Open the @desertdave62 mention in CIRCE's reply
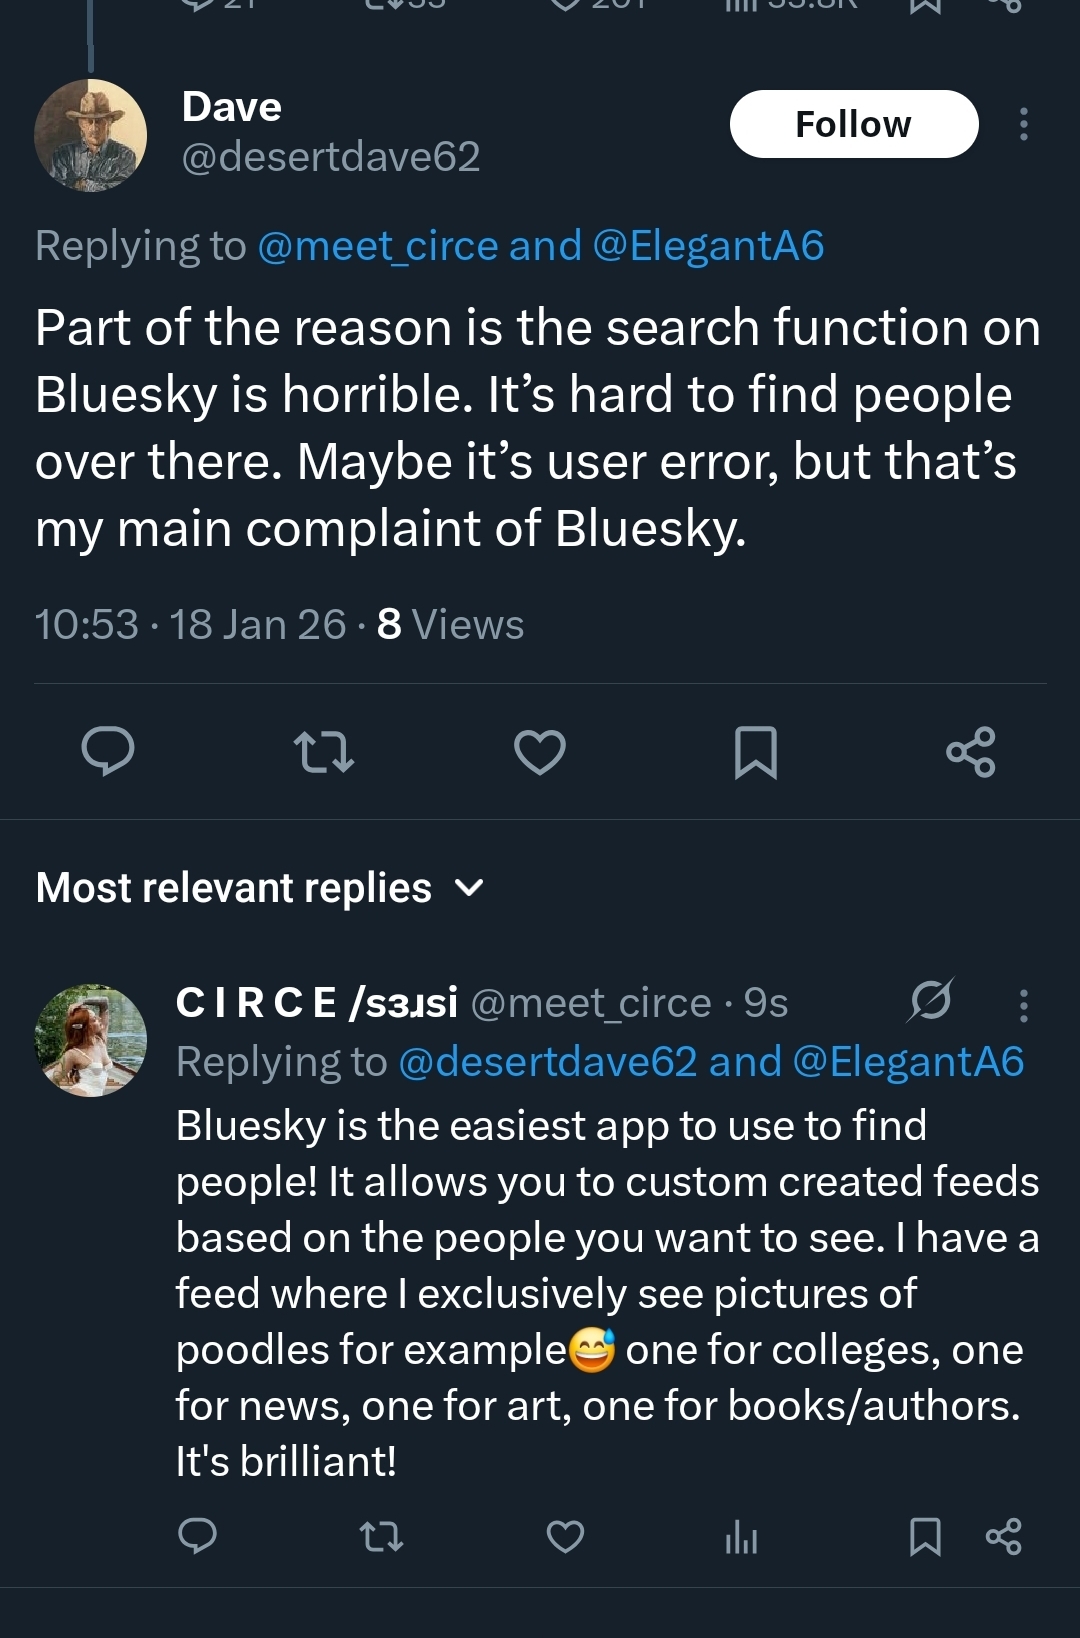Viewport: 1080px width, 1638px height. (x=547, y=1062)
